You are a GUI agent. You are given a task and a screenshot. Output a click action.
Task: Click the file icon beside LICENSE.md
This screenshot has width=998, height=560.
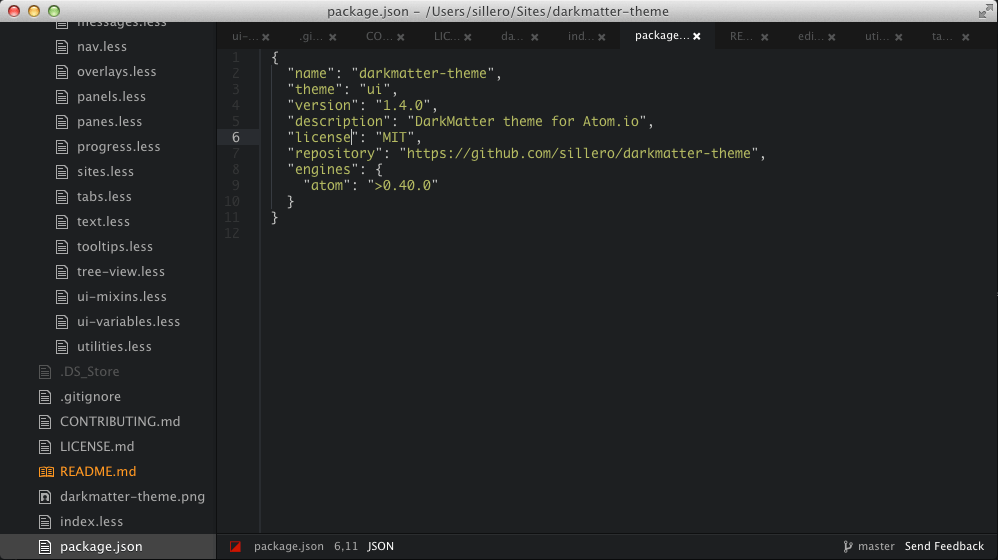click(45, 447)
